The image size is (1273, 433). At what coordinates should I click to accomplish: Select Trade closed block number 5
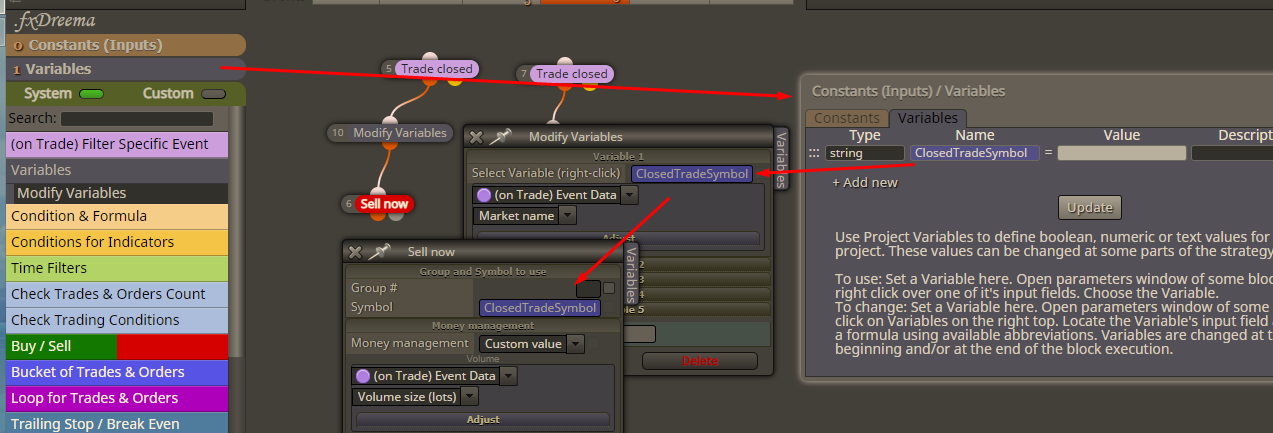click(x=436, y=69)
